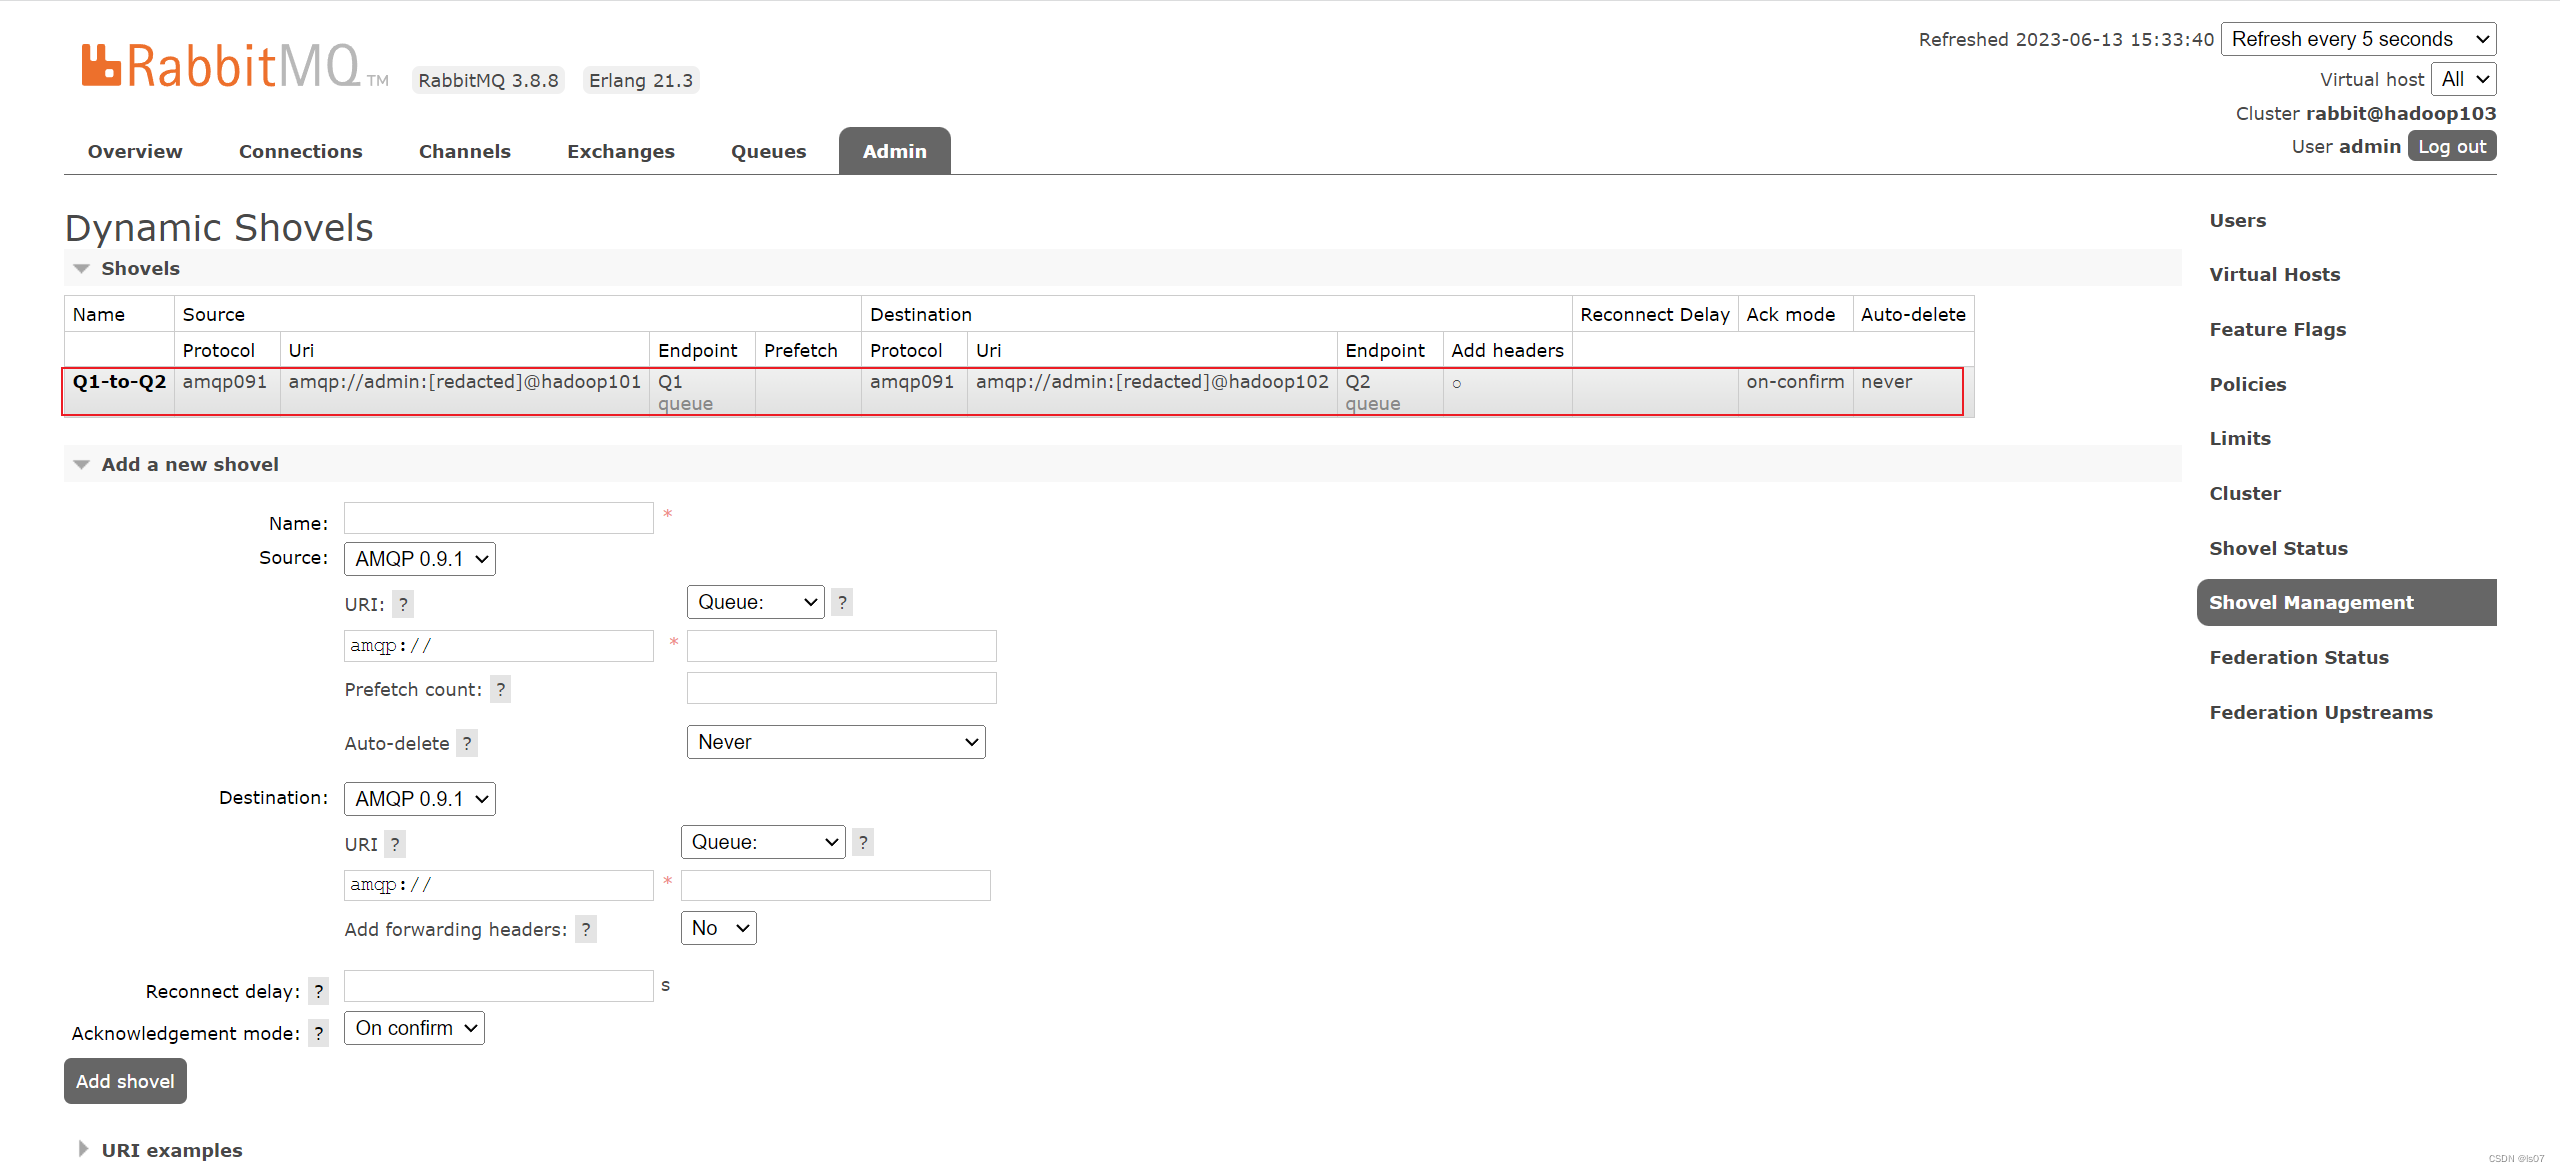
Task: Navigate to Federation Status in the sidebar
Action: [x=2298, y=657]
